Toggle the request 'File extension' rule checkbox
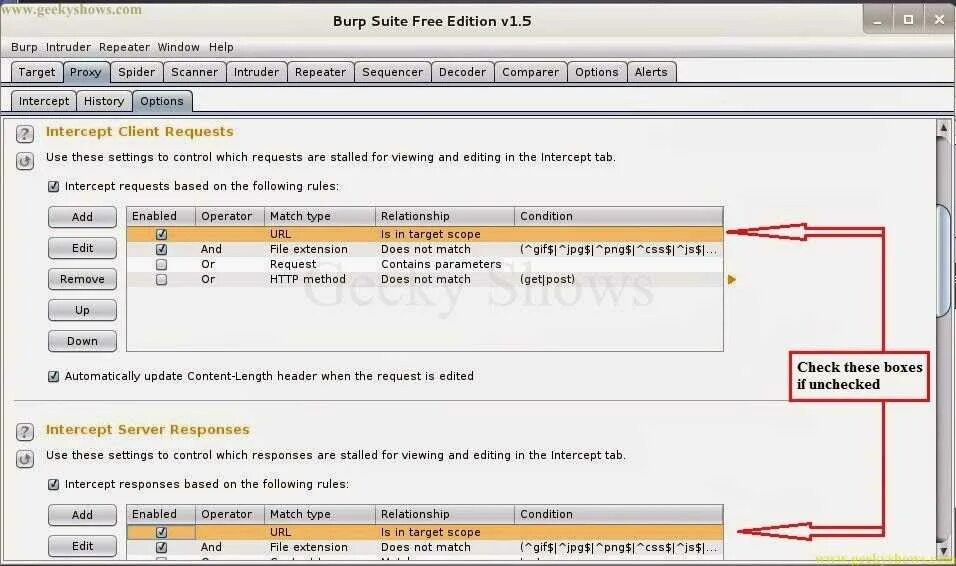 click(x=161, y=249)
